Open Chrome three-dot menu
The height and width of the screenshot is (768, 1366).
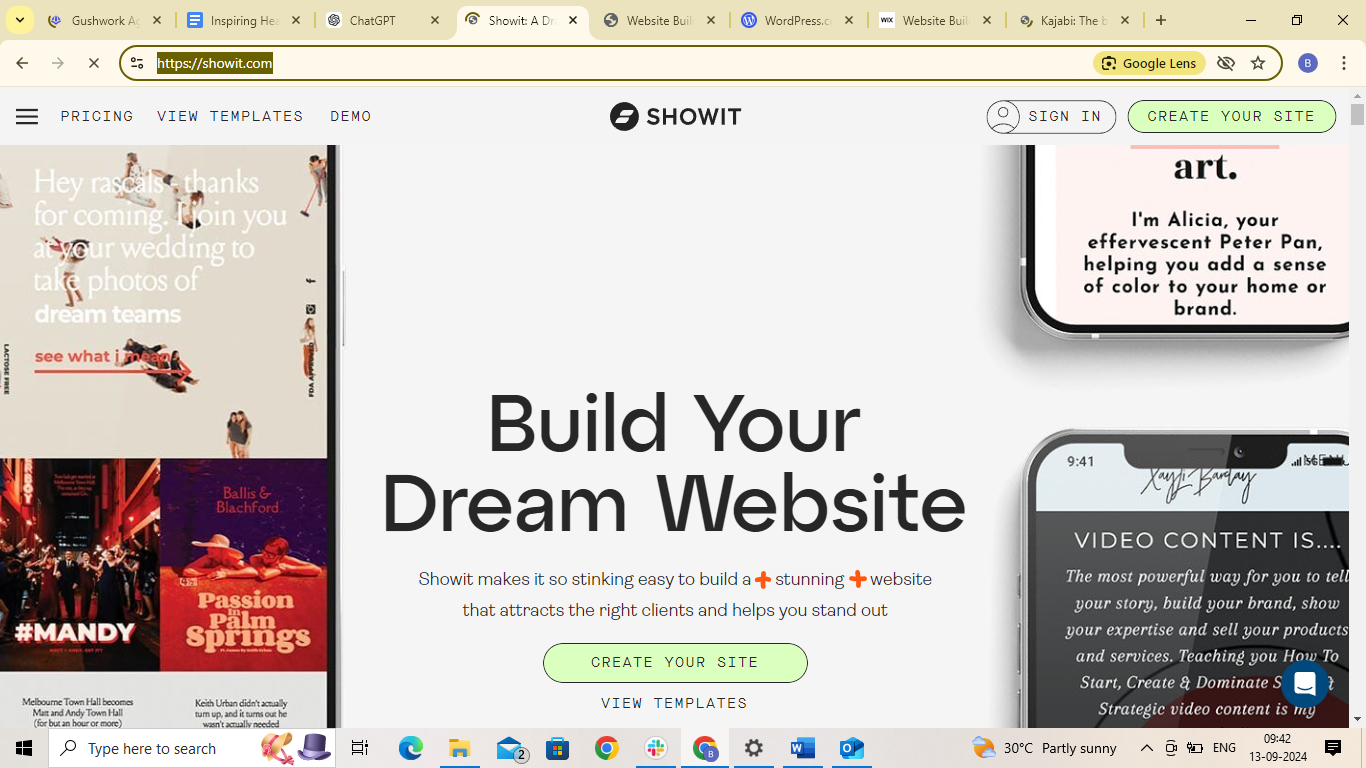coord(1344,63)
